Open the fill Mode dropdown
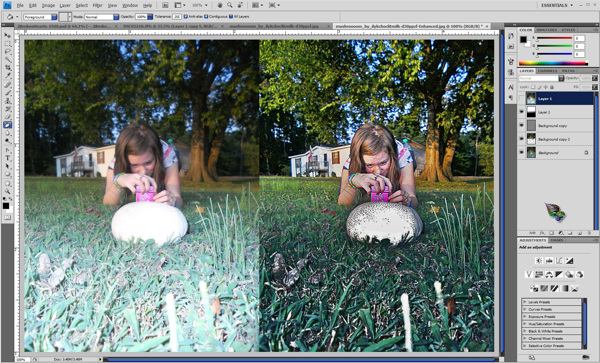600x363 pixels. (x=101, y=17)
